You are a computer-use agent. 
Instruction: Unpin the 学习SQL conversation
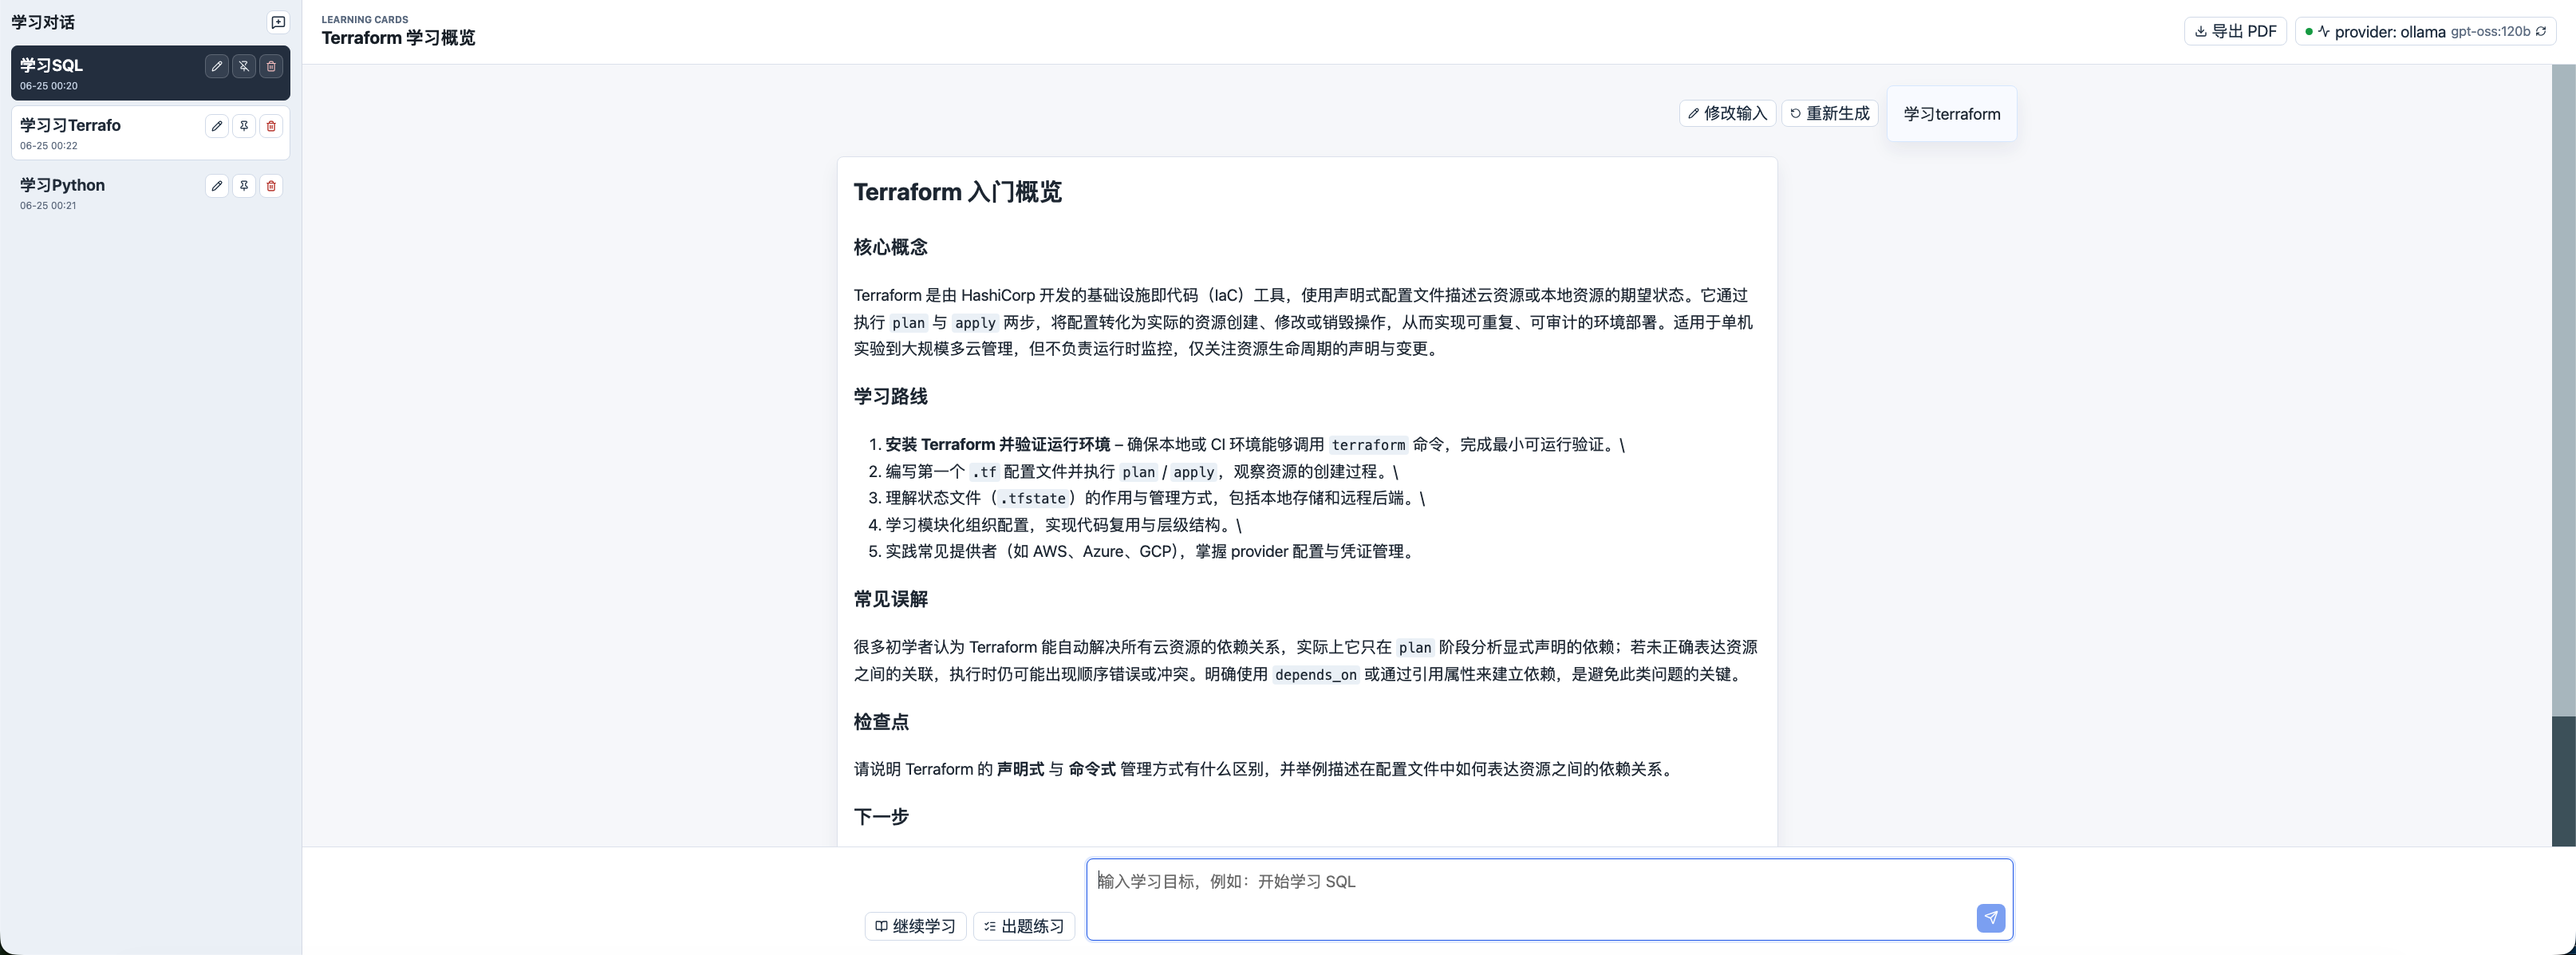tap(244, 66)
